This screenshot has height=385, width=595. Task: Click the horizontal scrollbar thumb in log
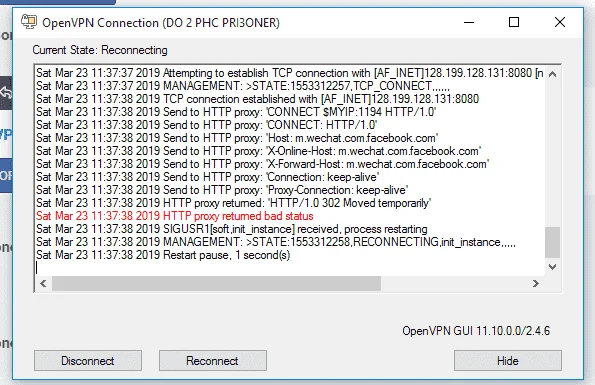pos(216,283)
